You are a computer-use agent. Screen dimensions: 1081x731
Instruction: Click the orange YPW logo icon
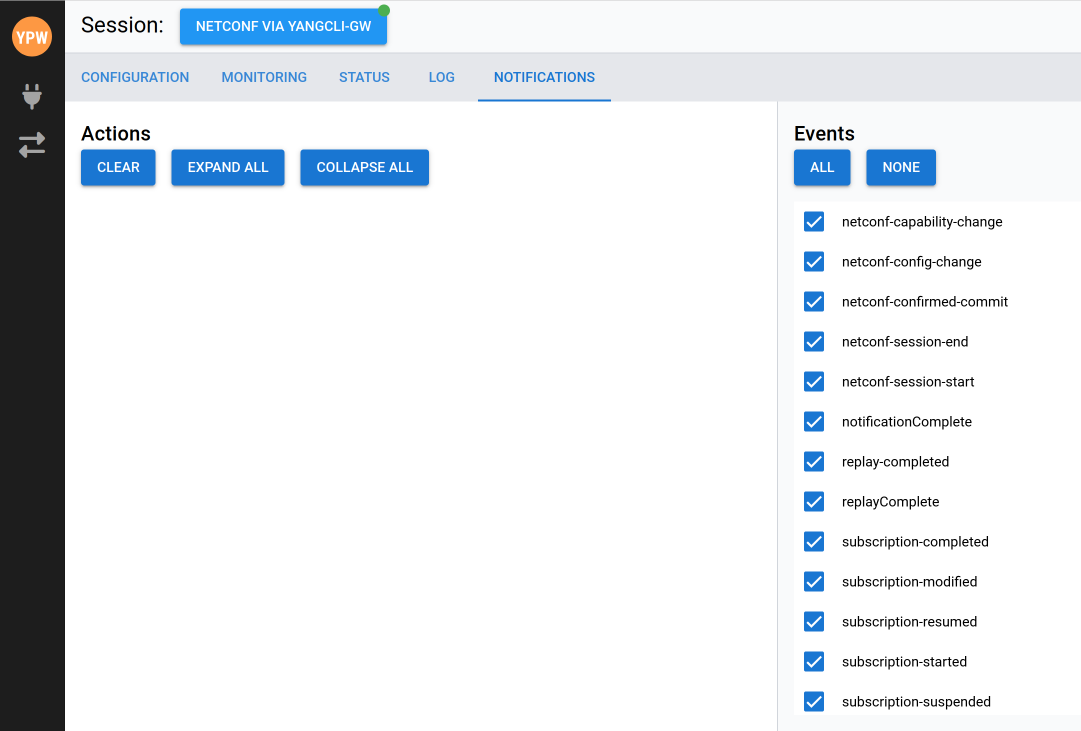click(x=32, y=37)
